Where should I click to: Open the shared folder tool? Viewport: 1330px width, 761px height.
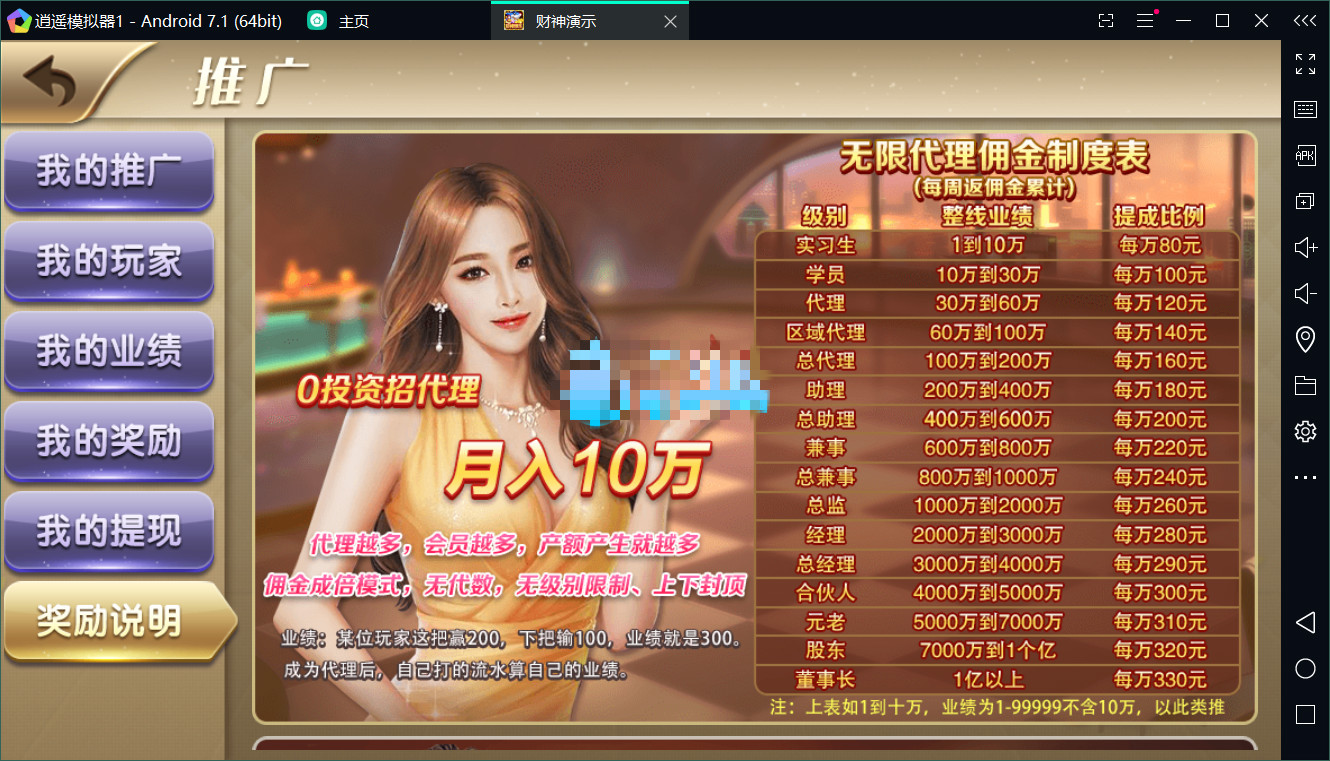click(x=1305, y=385)
